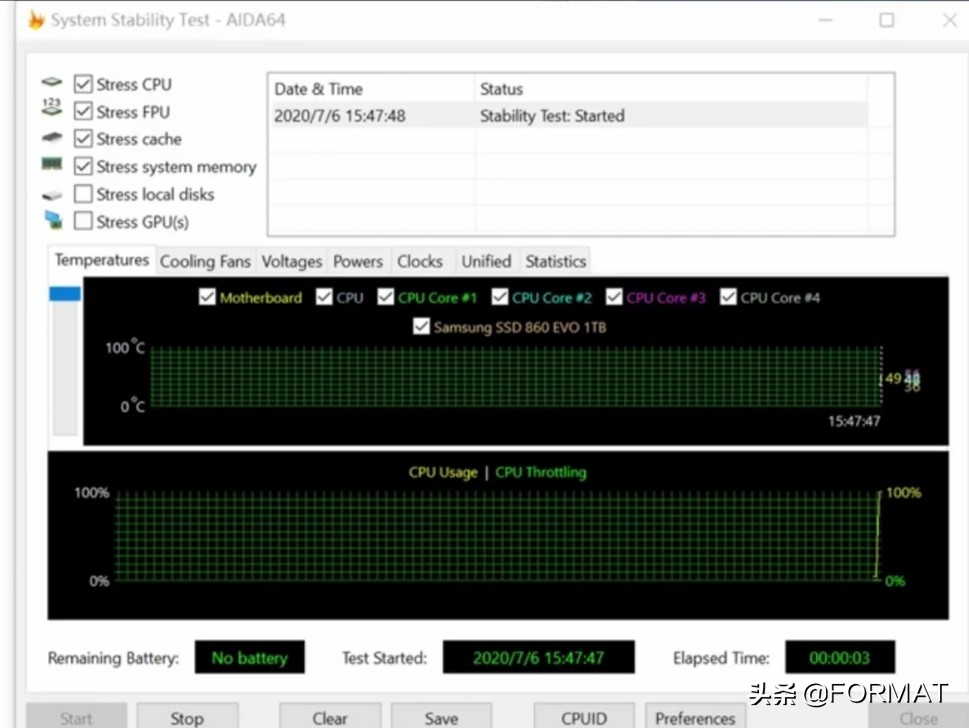
Task: Switch to the Statistics tab
Action: (x=556, y=261)
